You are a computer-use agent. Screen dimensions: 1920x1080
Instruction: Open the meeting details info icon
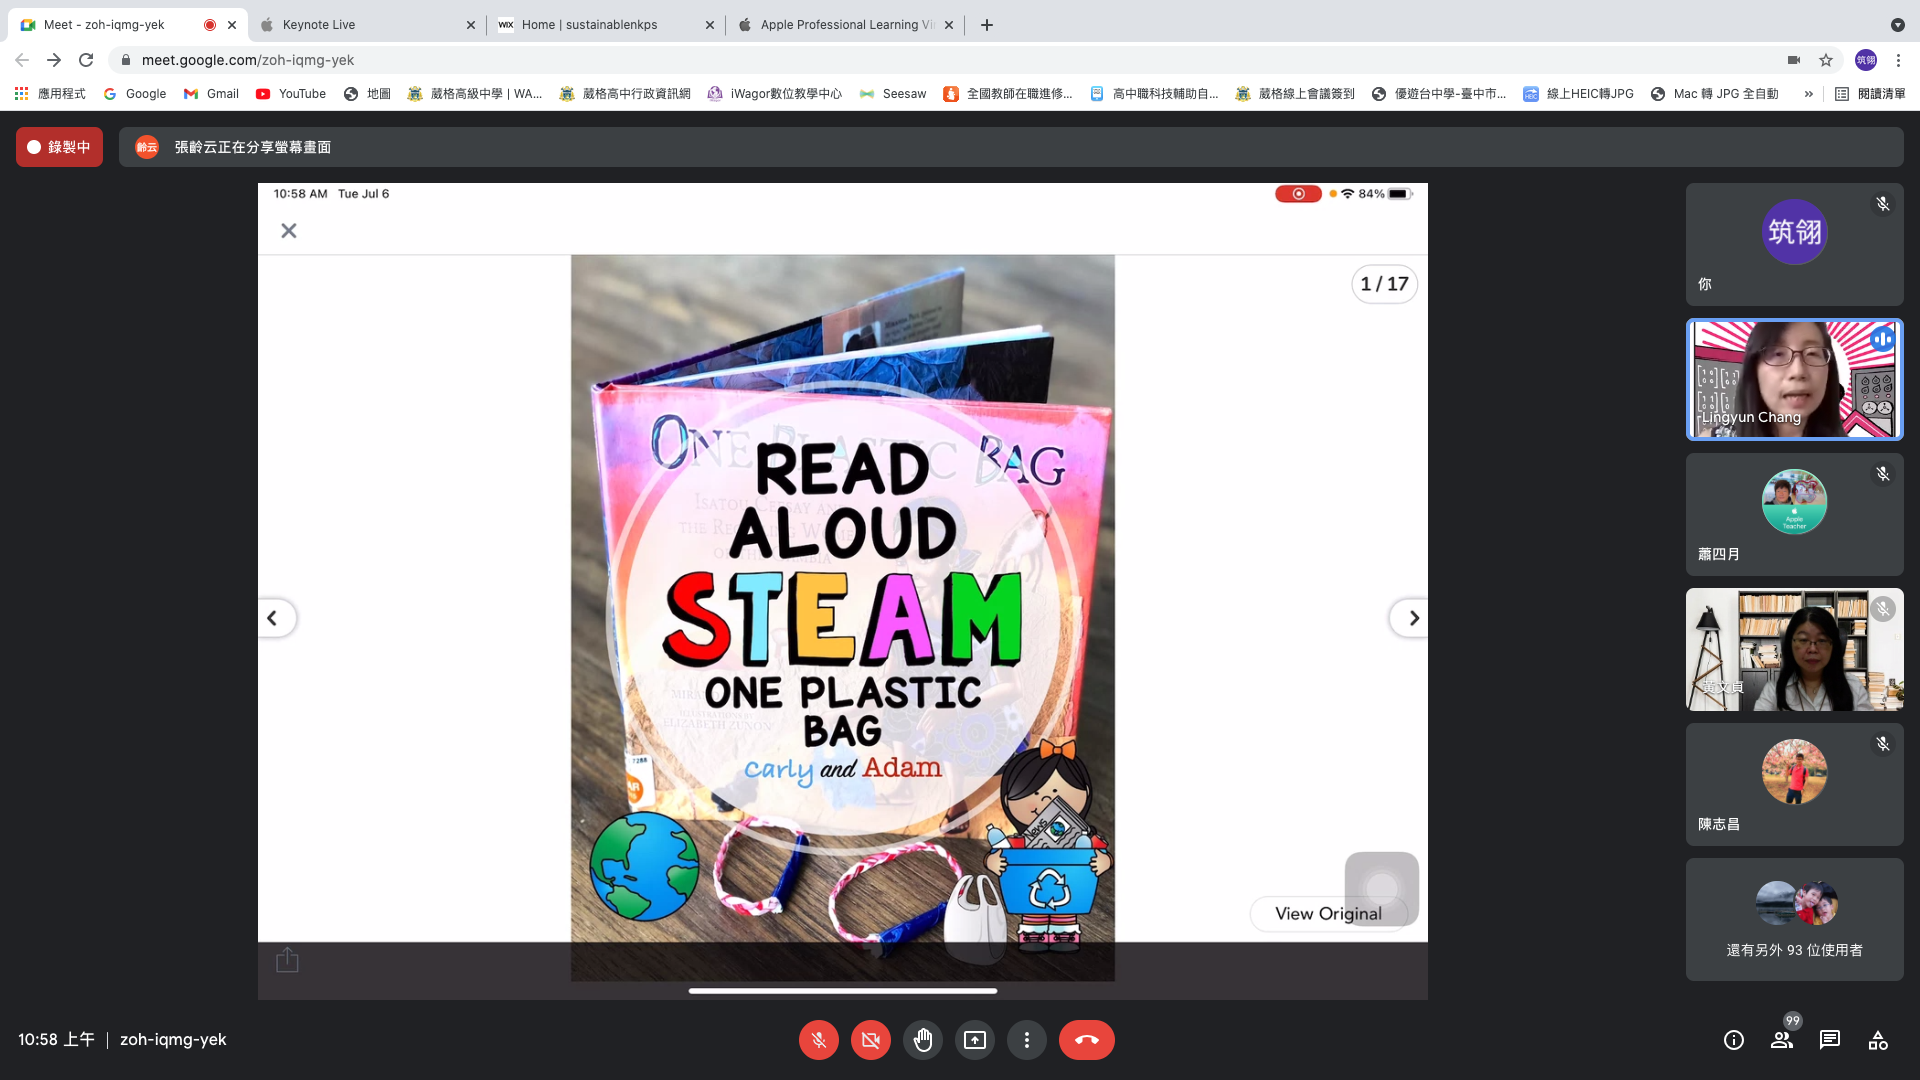click(x=1734, y=1040)
